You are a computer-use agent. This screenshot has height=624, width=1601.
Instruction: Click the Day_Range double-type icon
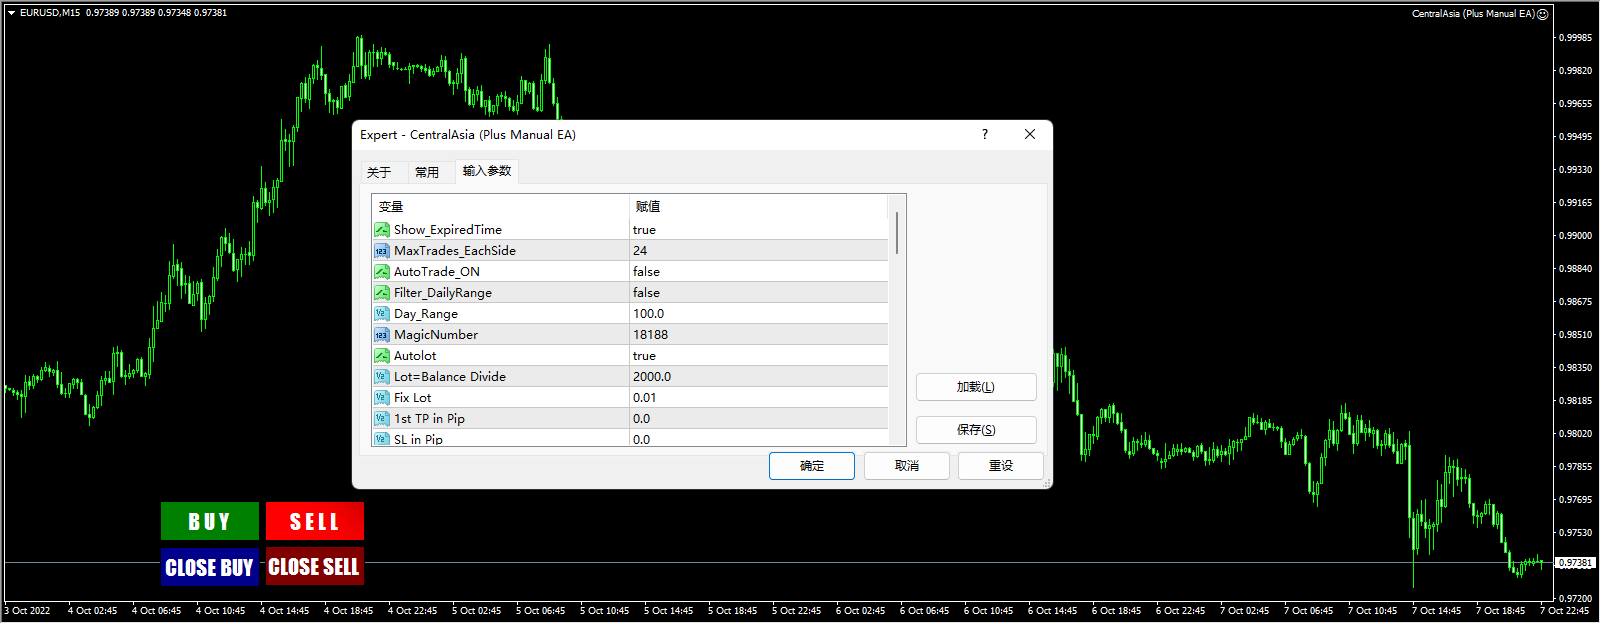[382, 314]
